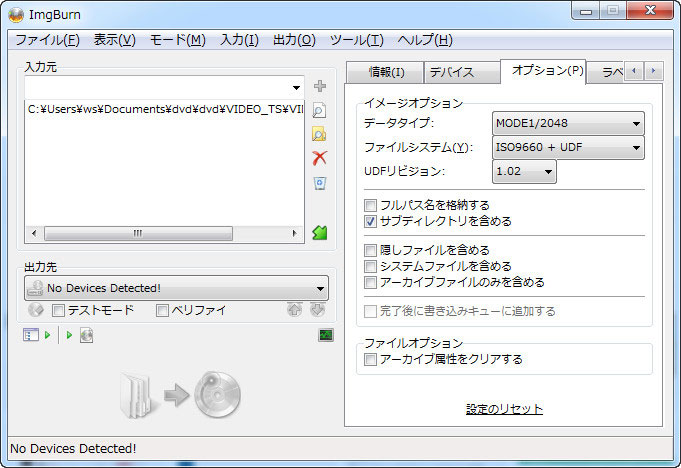Show the log window monitor icon
The height and width of the screenshot is (468, 681).
coord(326,335)
